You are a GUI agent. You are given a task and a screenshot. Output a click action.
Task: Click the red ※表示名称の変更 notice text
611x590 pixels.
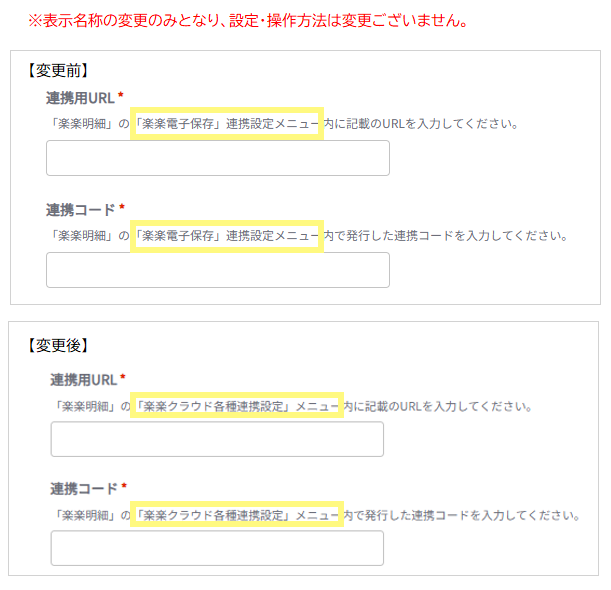(247, 20)
